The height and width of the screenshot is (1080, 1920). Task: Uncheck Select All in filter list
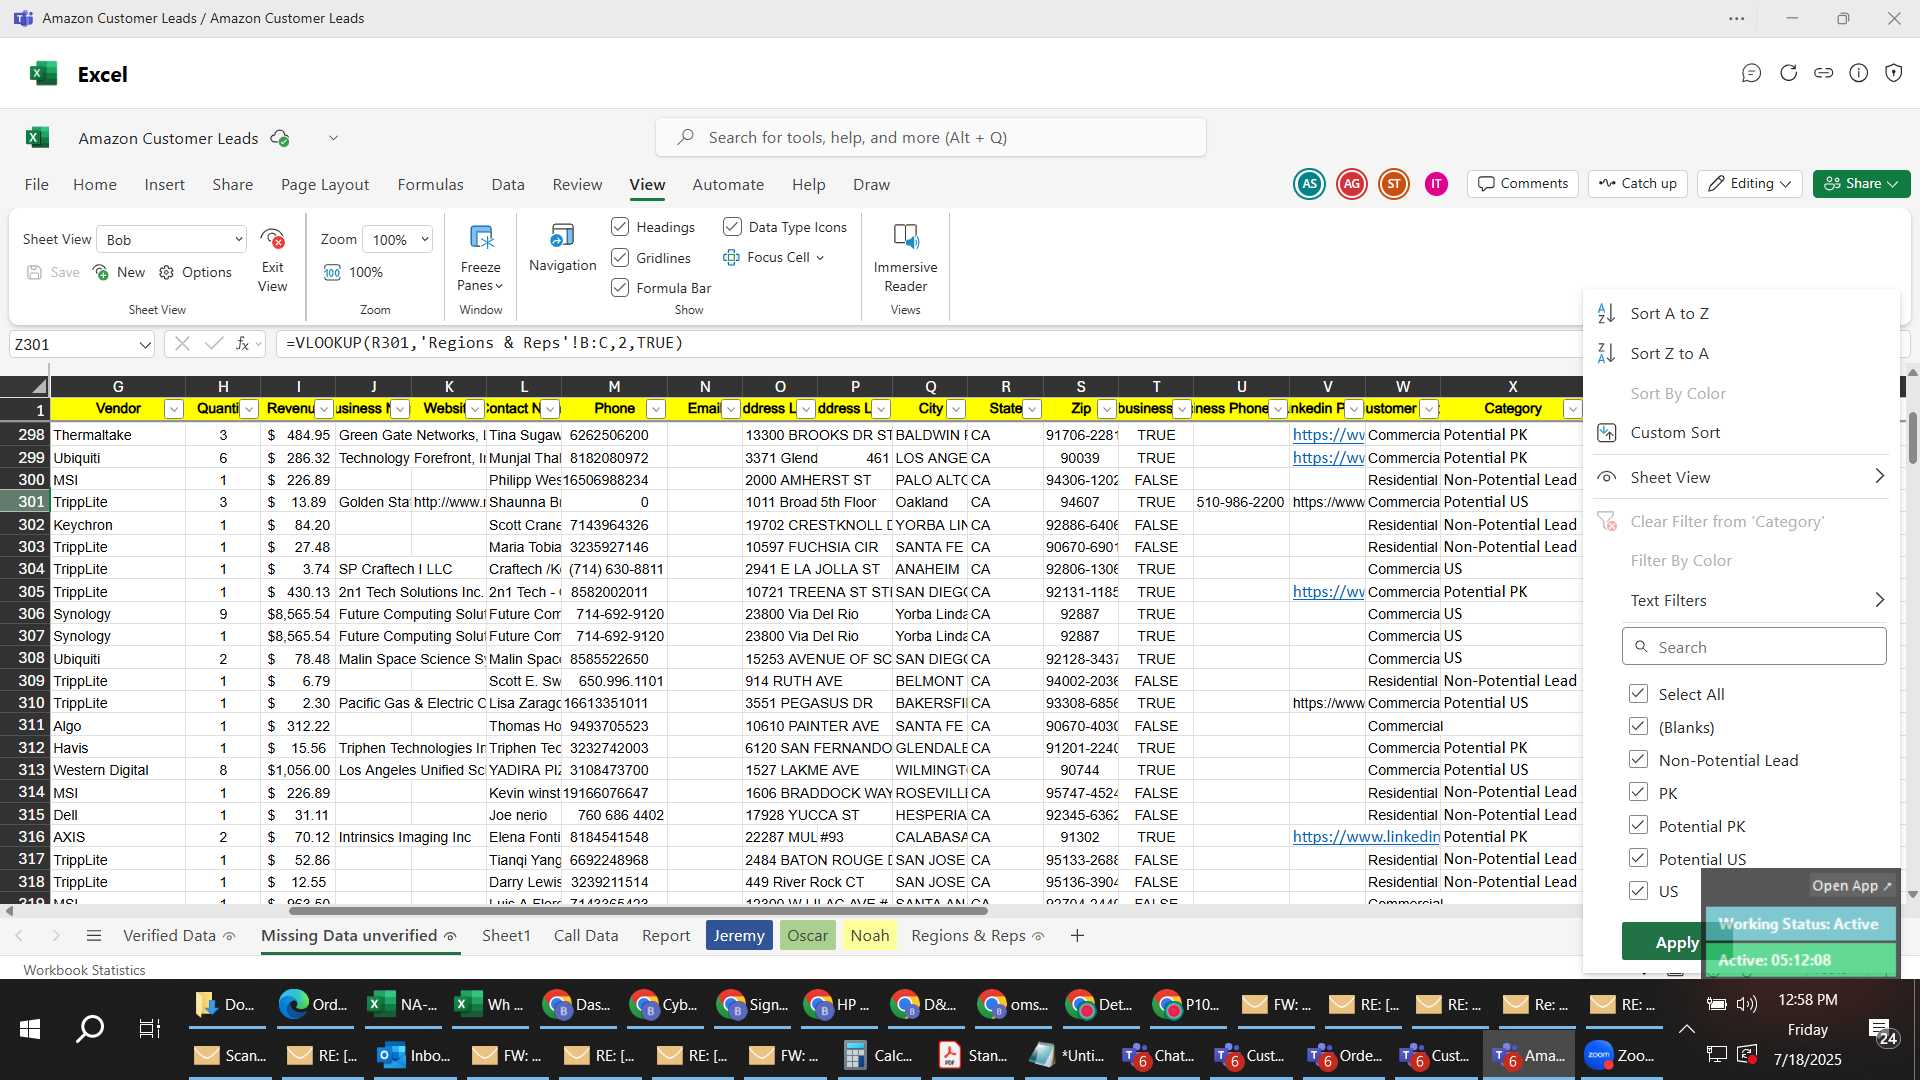click(x=1638, y=693)
